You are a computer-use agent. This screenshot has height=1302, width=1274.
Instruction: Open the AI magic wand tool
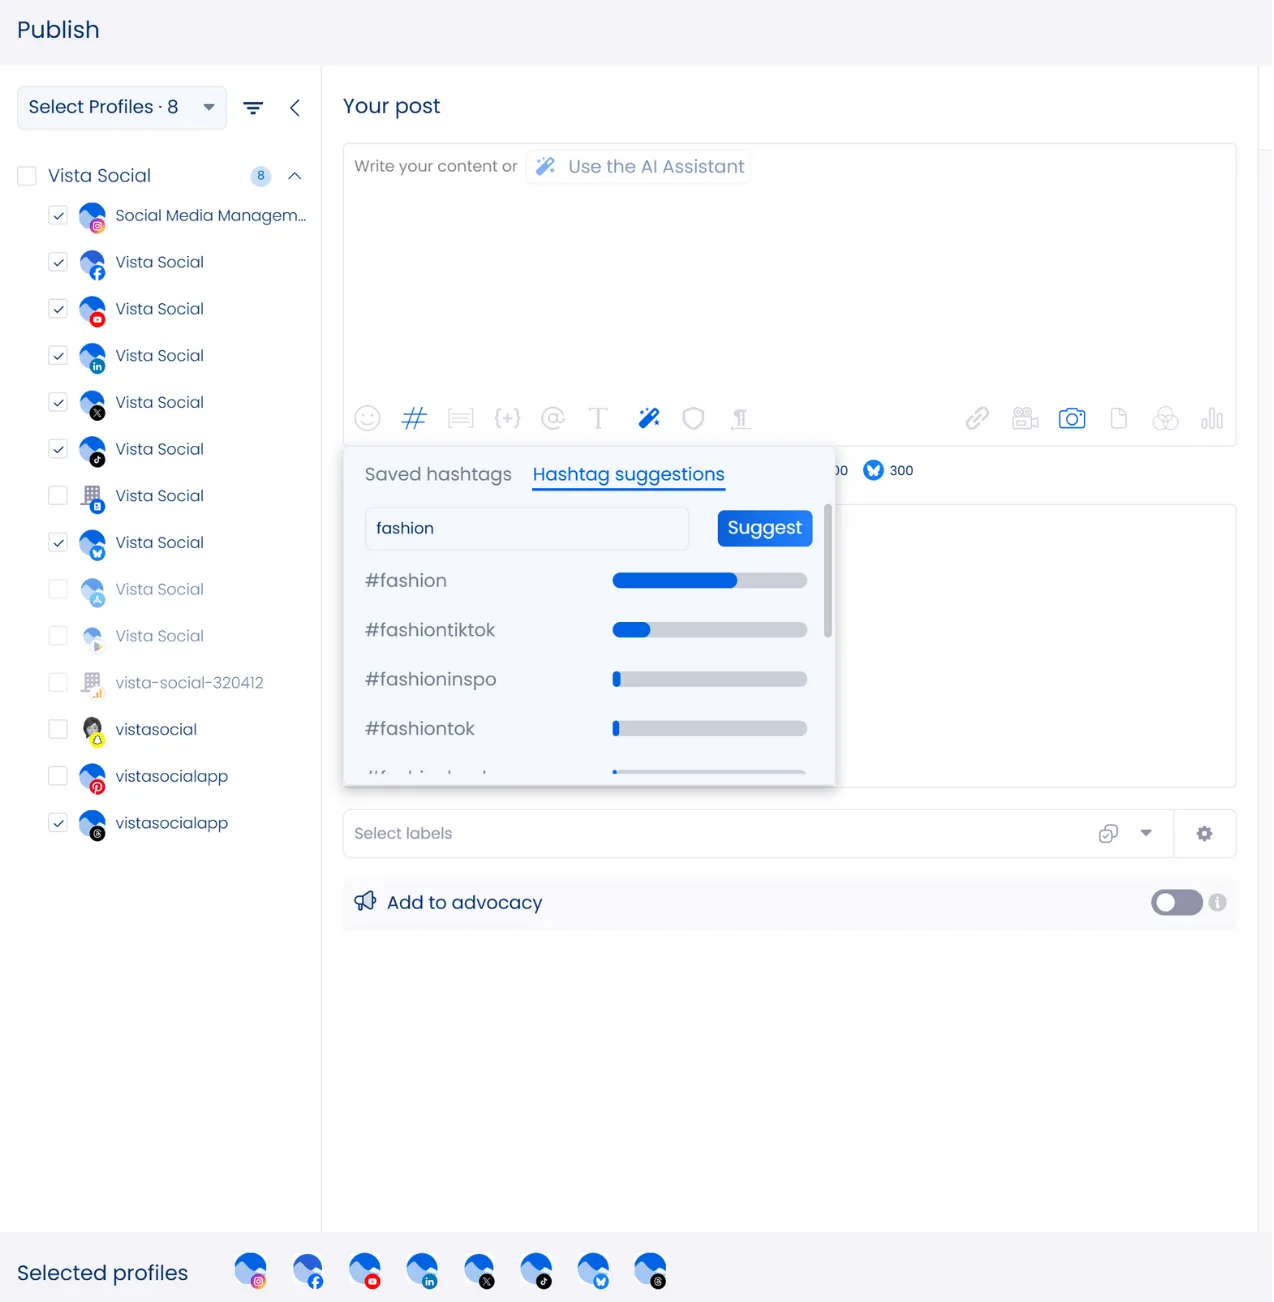[649, 418]
